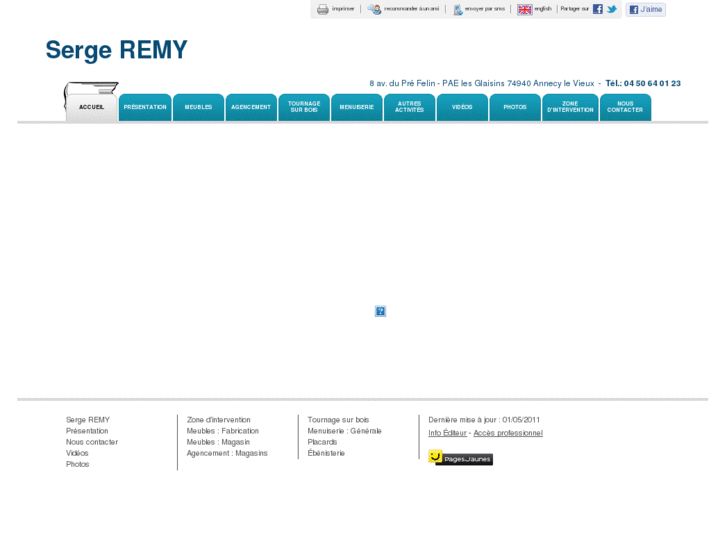Switch language via the UK flag icon
The width and height of the screenshot is (727, 545).
point(524,9)
